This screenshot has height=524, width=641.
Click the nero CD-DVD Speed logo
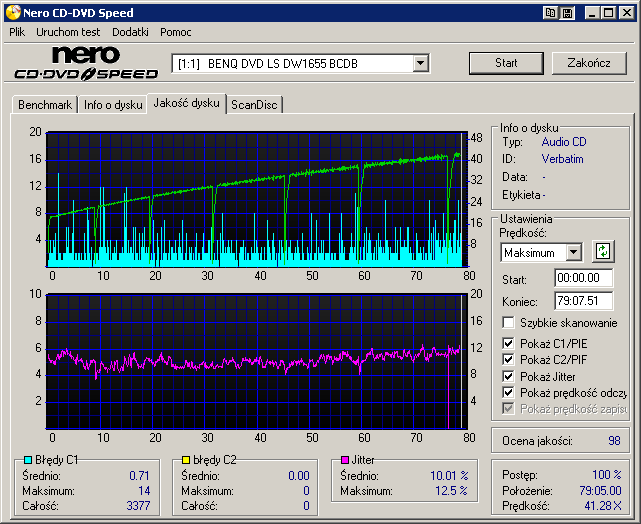coord(86,63)
